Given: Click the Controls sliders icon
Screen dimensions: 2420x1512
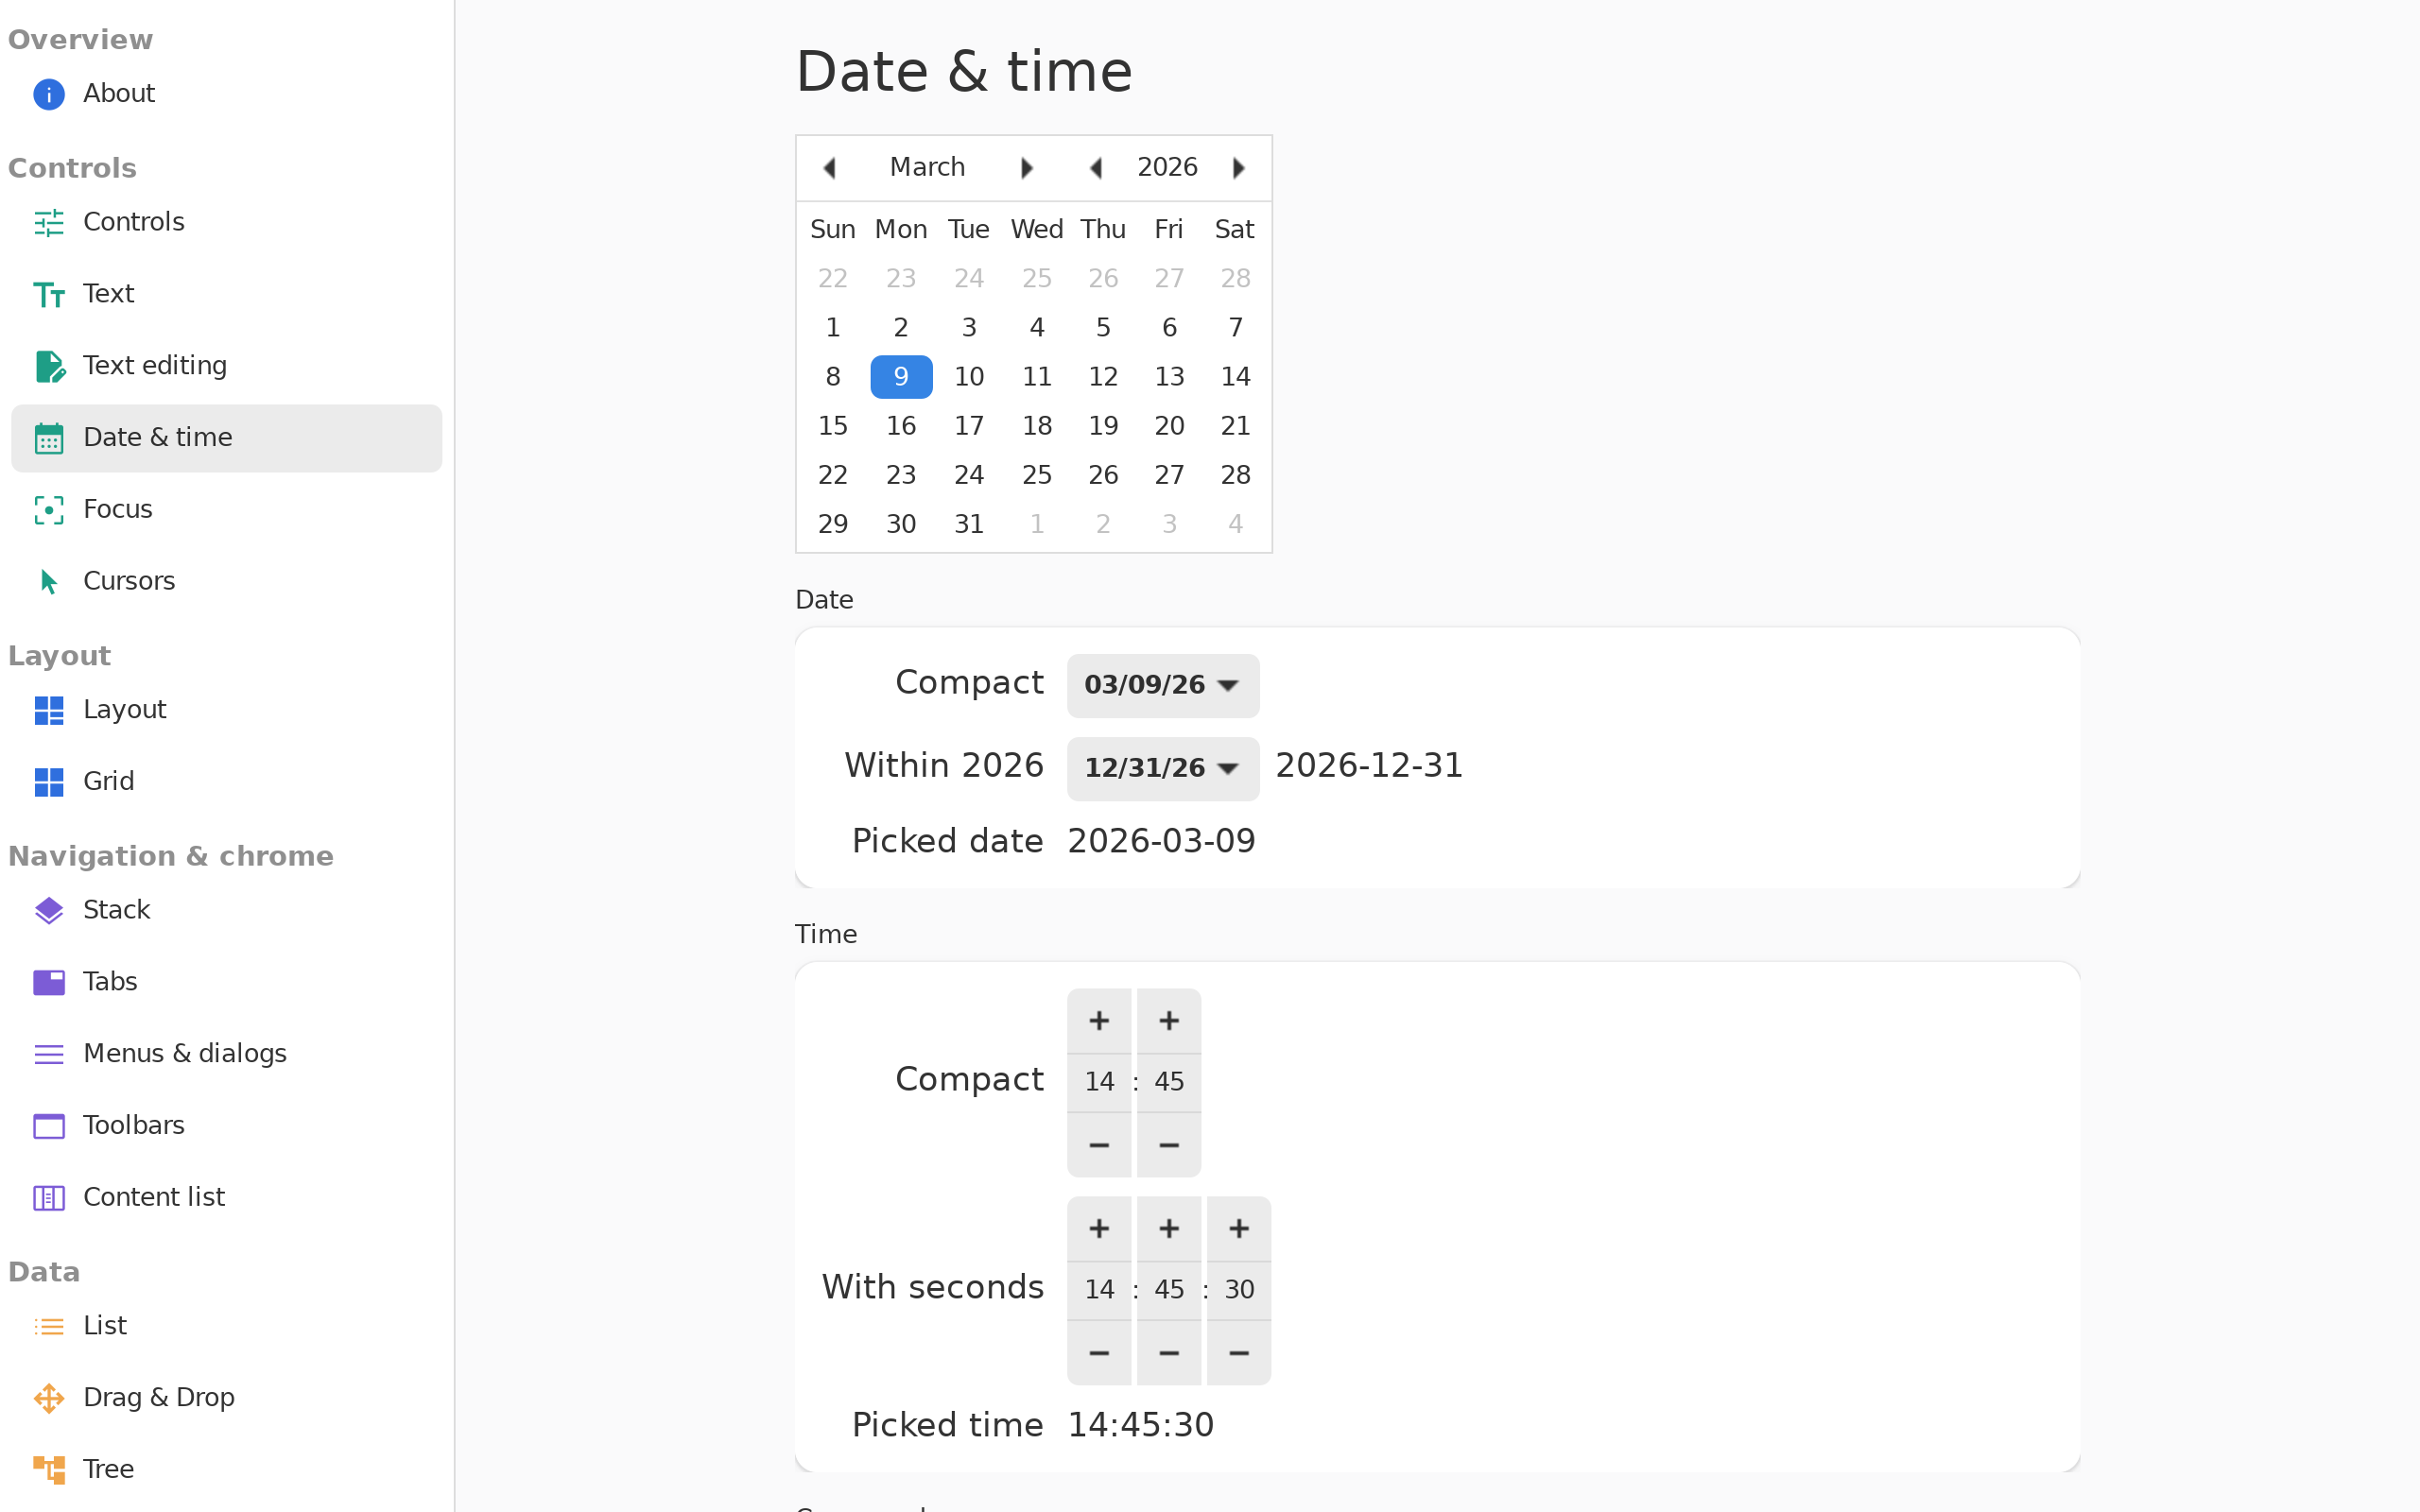Looking at the screenshot, I should tap(48, 222).
